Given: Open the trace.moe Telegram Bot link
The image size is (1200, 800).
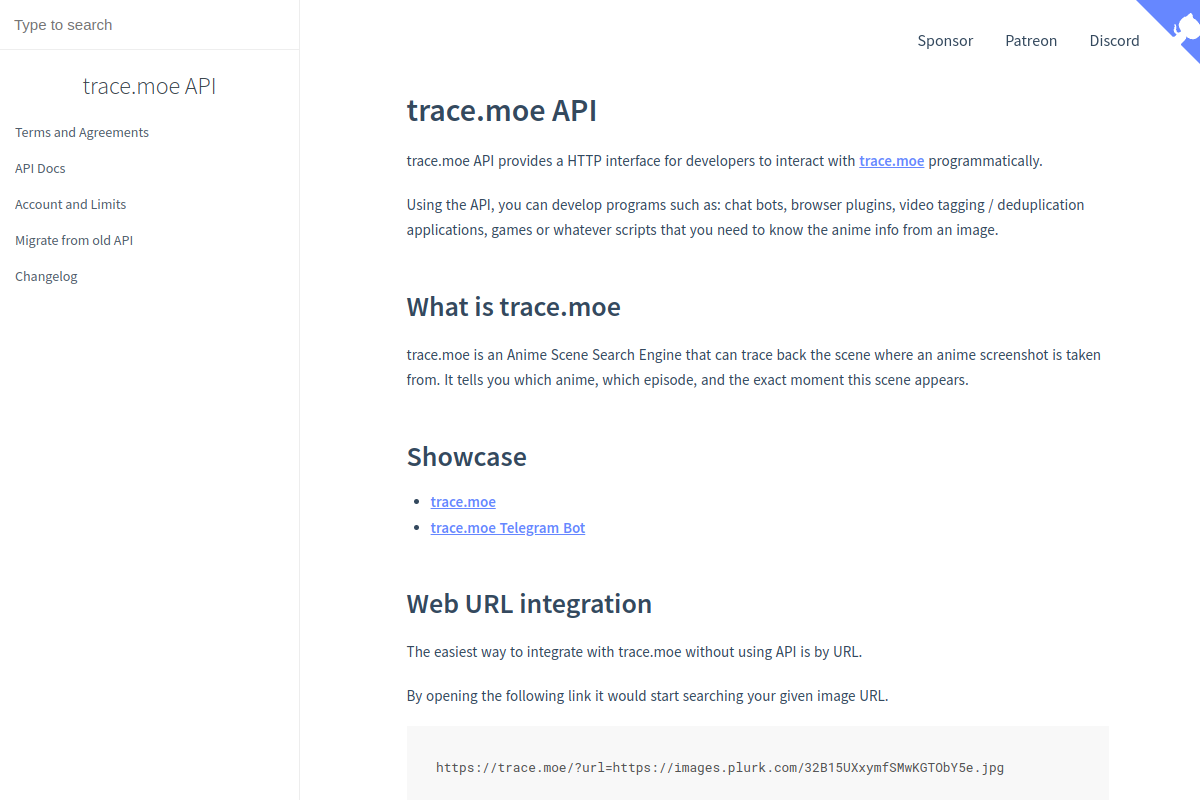Looking at the screenshot, I should pyautogui.click(x=508, y=528).
